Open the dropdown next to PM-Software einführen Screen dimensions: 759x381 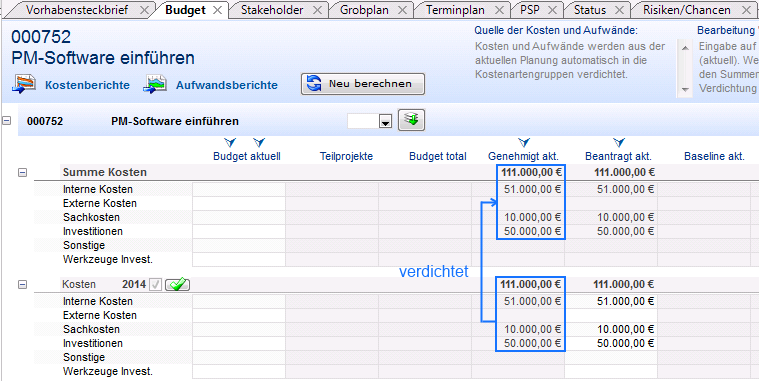(x=385, y=122)
